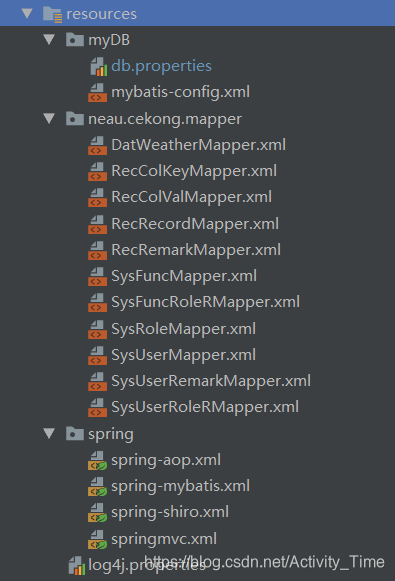Click the spring-aop.xml Spring config icon

pos(97,460)
